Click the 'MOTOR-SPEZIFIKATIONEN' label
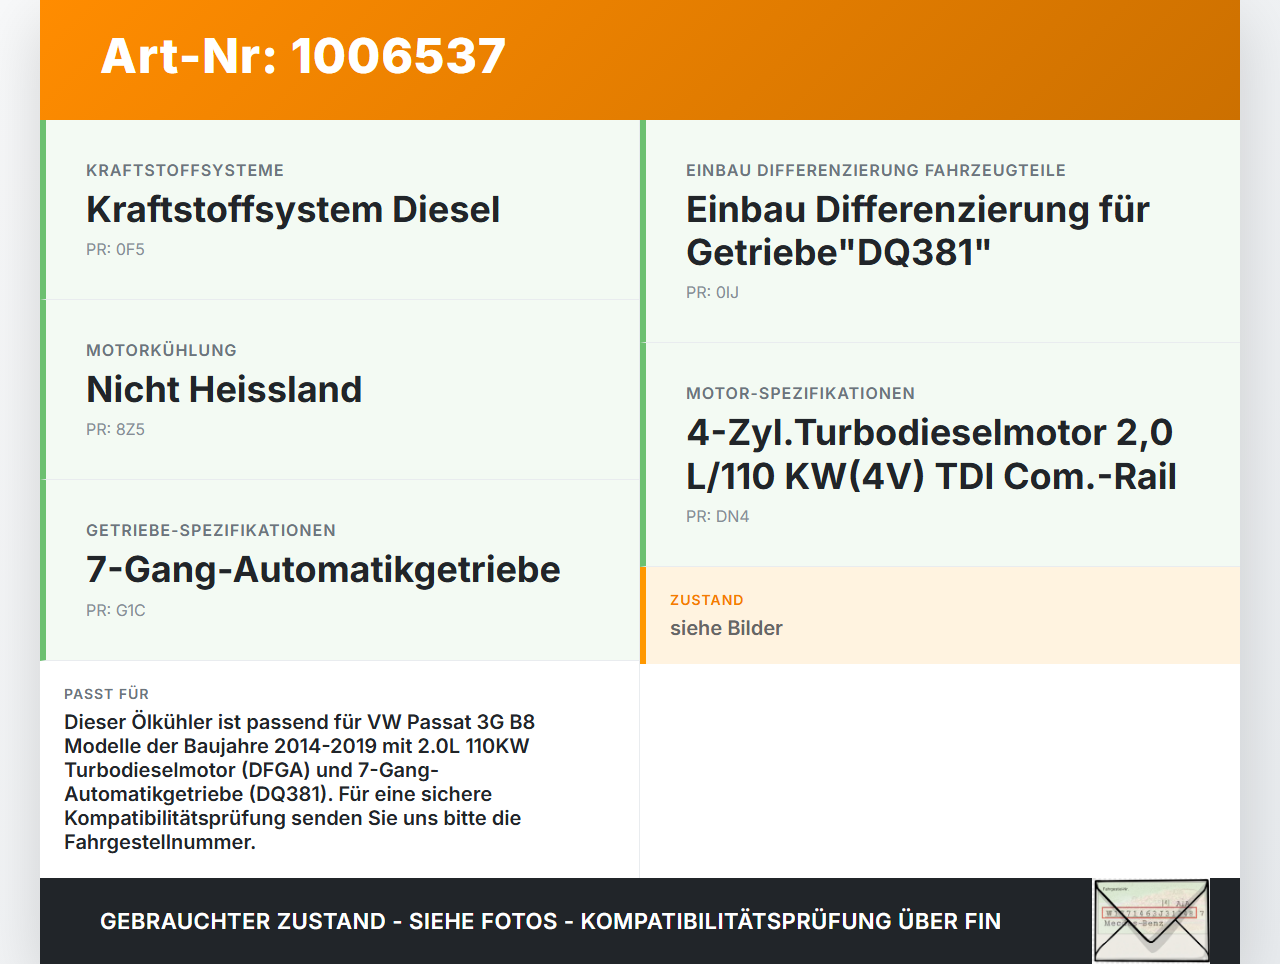1280x964 pixels. pyautogui.click(x=800, y=393)
